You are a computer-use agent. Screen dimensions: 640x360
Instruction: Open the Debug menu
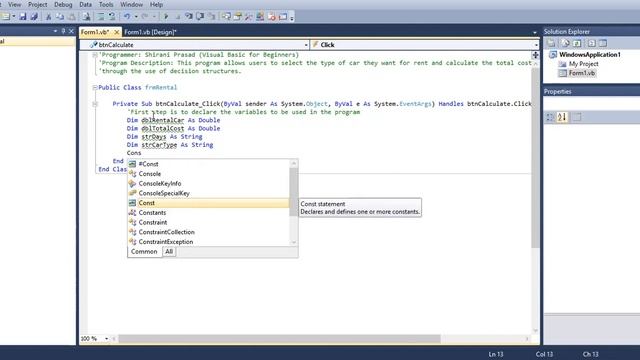click(x=63, y=4)
